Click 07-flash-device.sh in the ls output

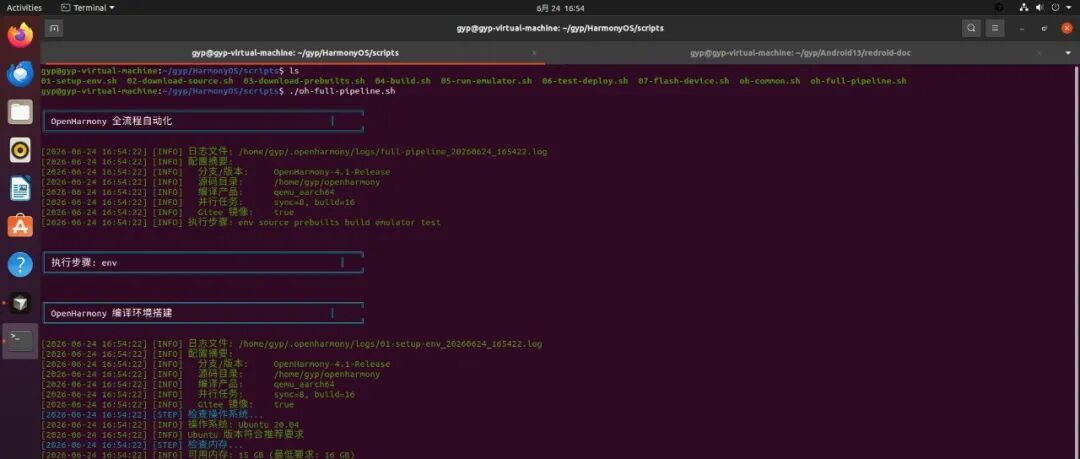coord(683,81)
